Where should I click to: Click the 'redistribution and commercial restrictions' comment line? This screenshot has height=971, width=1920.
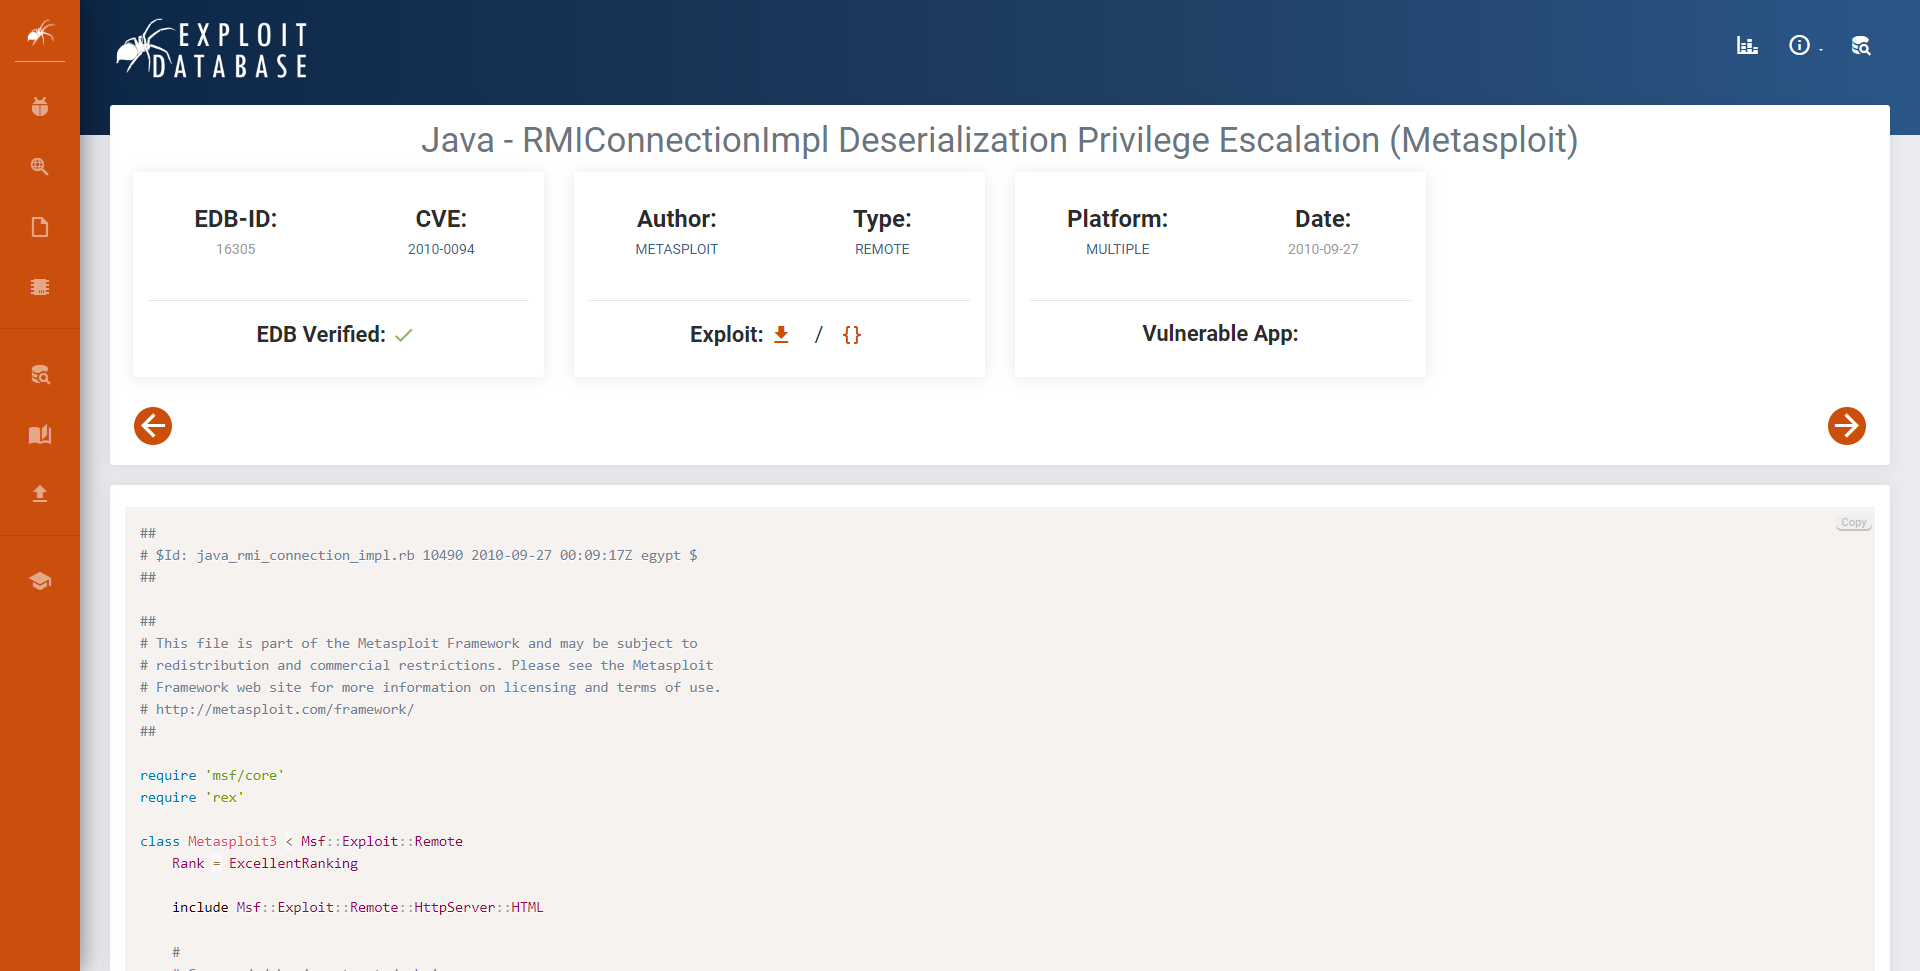tap(427, 665)
